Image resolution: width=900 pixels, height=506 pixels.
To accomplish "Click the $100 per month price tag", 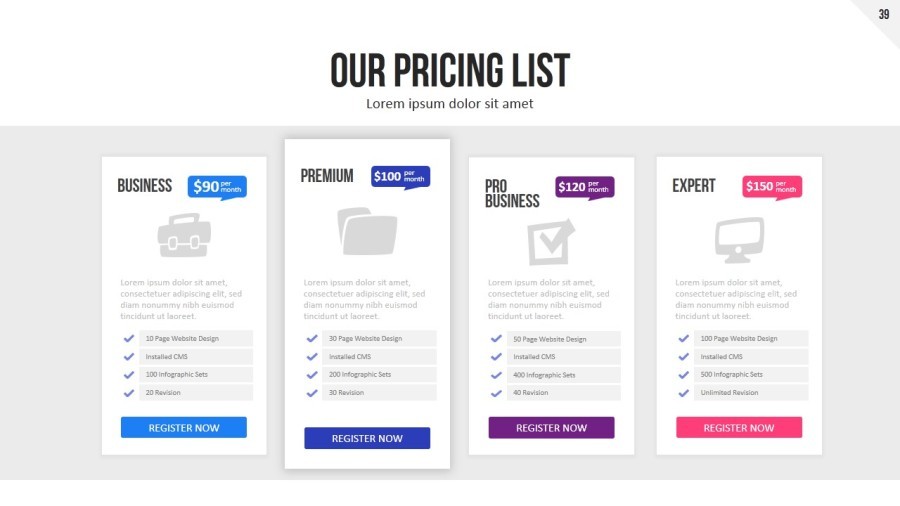I will point(400,176).
